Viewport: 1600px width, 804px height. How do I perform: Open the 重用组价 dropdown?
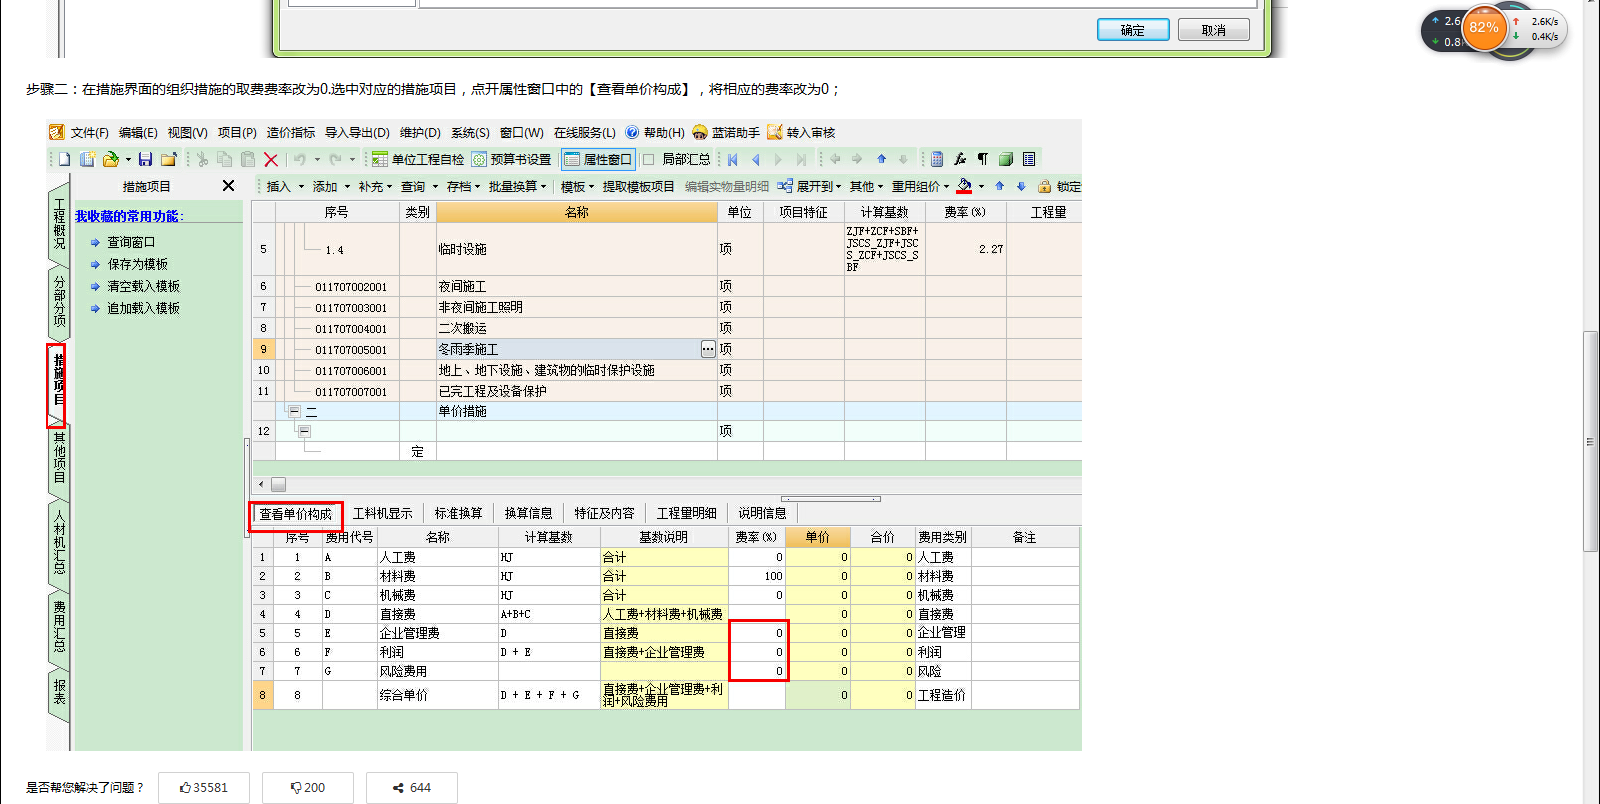pyautogui.click(x=920, y=186)
